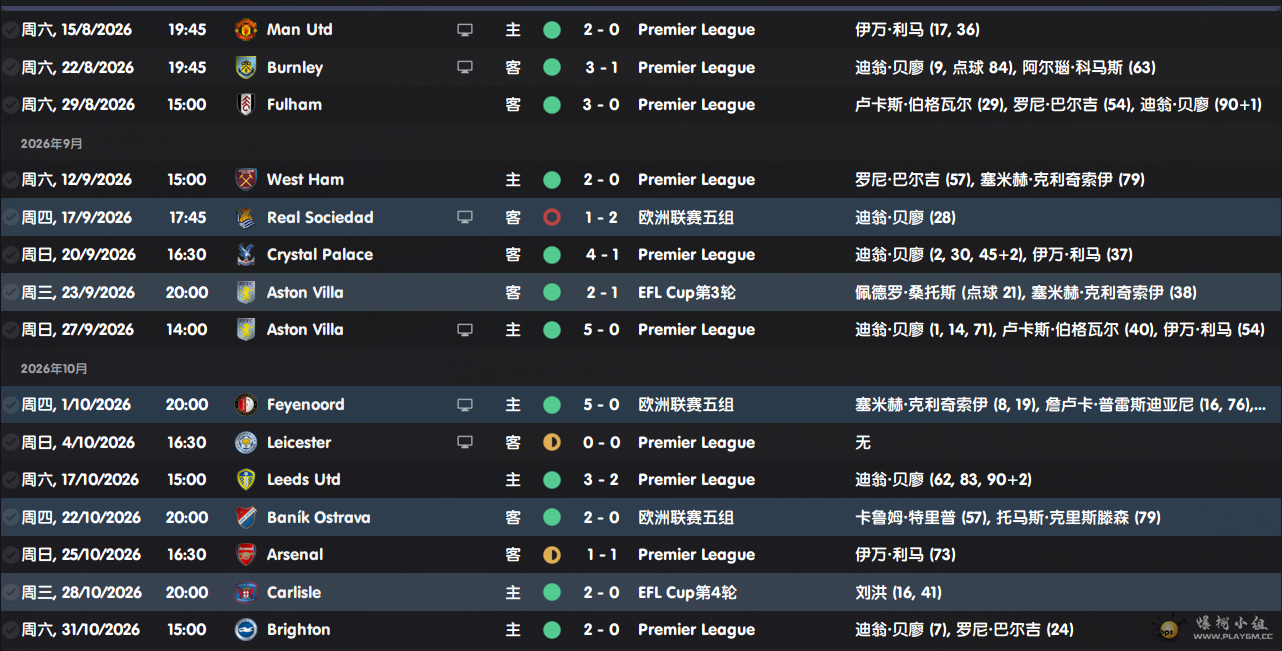Screen dimensions: 1282x651
Task: Select the red loss indicator for Real Sociedad
Action: tap(552, 217)
